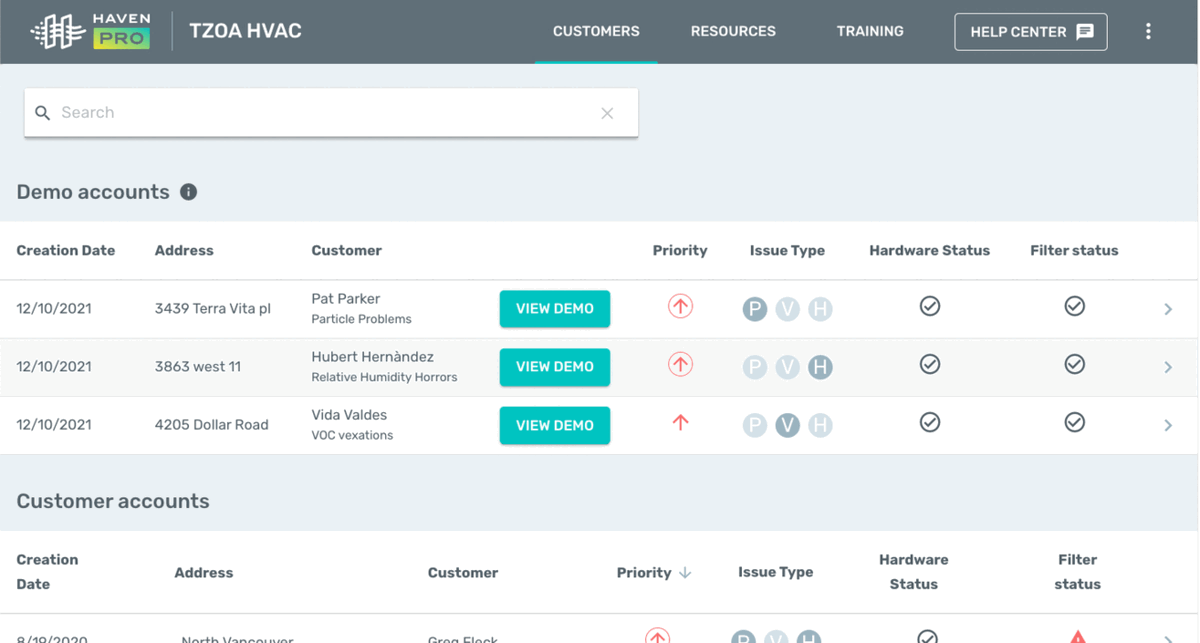This screenshot has width=1200, height=643.
Task: Click the HAVEN PRO logo
Action: (x=91, y=32)
